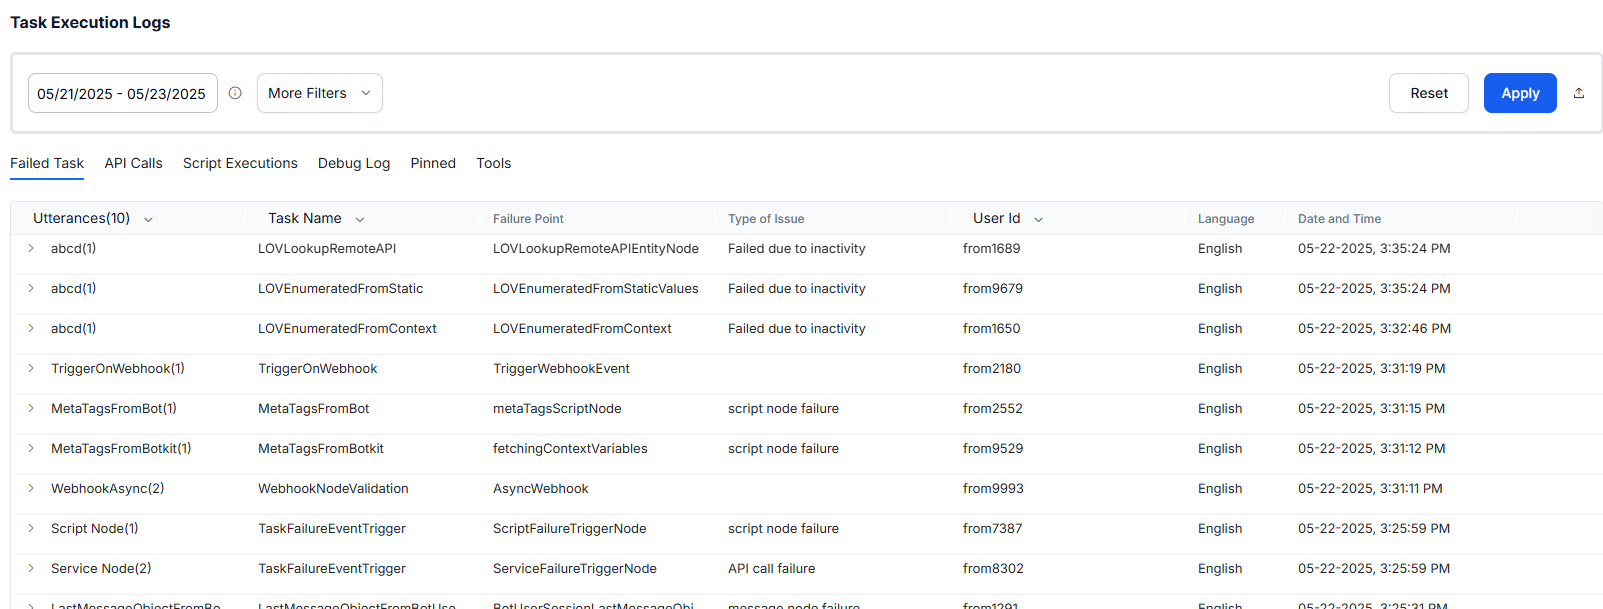This screenshot has height=609, width=1603.
Task: Click the API call failure issue type
Action: click(771, 568)
